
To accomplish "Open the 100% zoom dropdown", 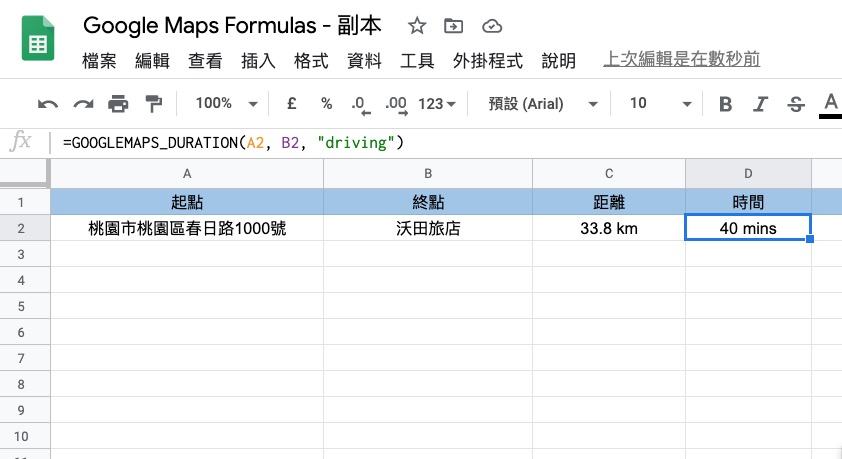I will 226,104.
